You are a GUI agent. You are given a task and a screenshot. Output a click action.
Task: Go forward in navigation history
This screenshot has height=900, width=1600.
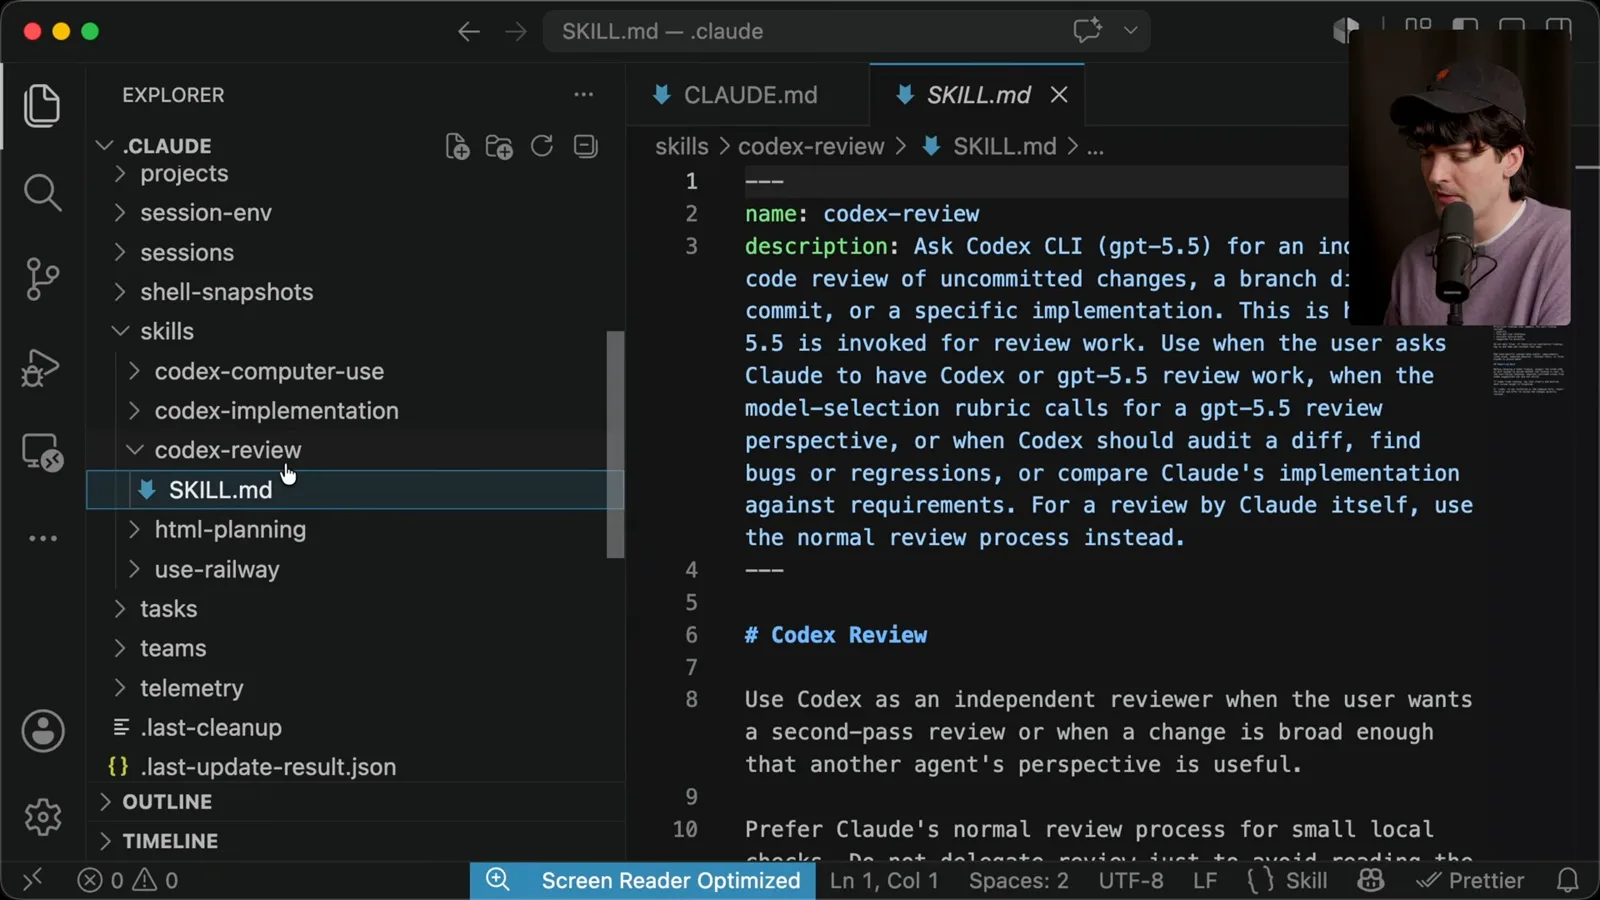[x=516, y=32]
